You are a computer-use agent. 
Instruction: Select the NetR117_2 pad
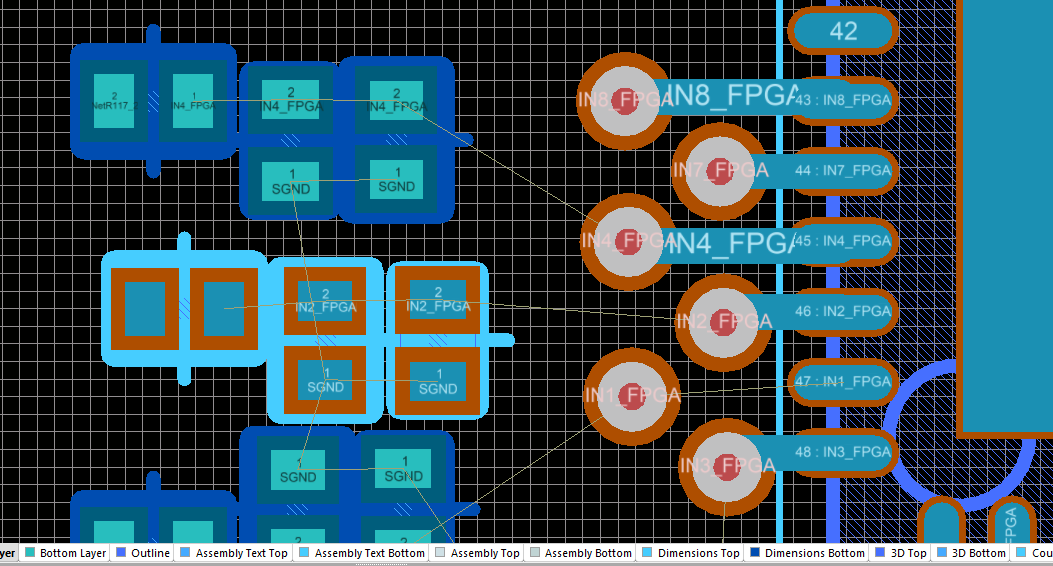(x=113, y=101)
